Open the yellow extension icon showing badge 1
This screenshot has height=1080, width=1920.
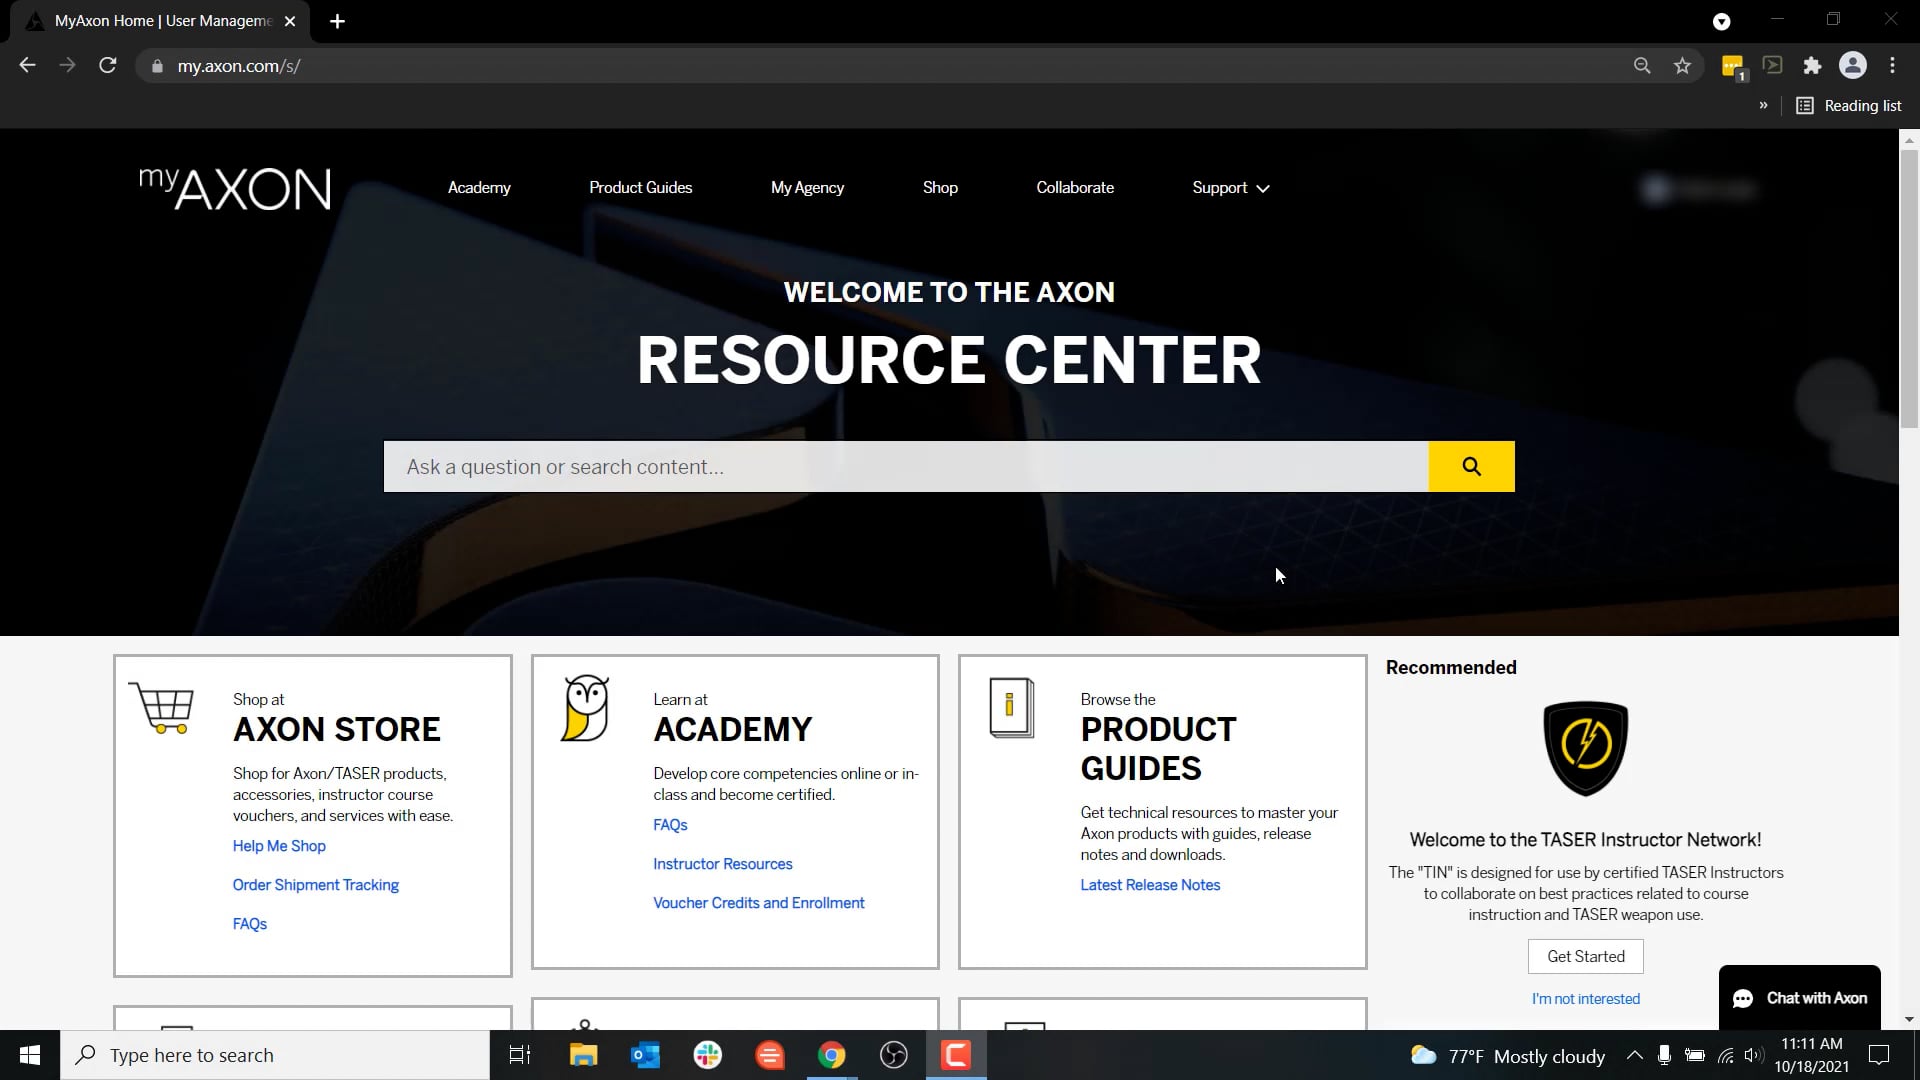tap(1732, 65)
